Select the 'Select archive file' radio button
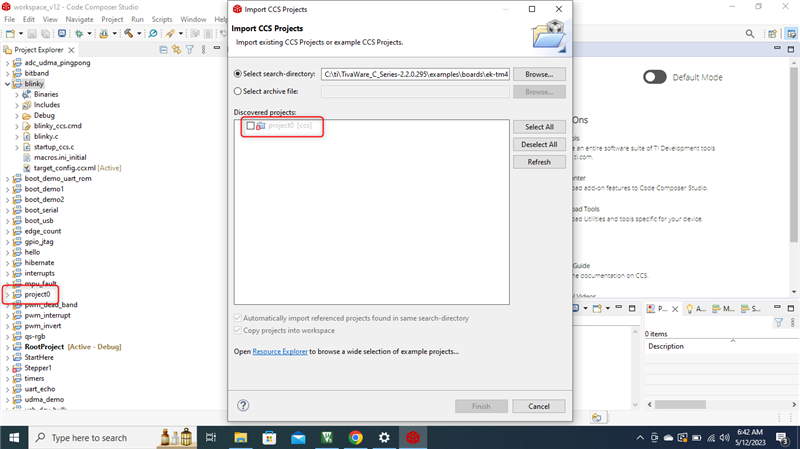The width and height of the screenshot is (800, 449). pos(237,91)
